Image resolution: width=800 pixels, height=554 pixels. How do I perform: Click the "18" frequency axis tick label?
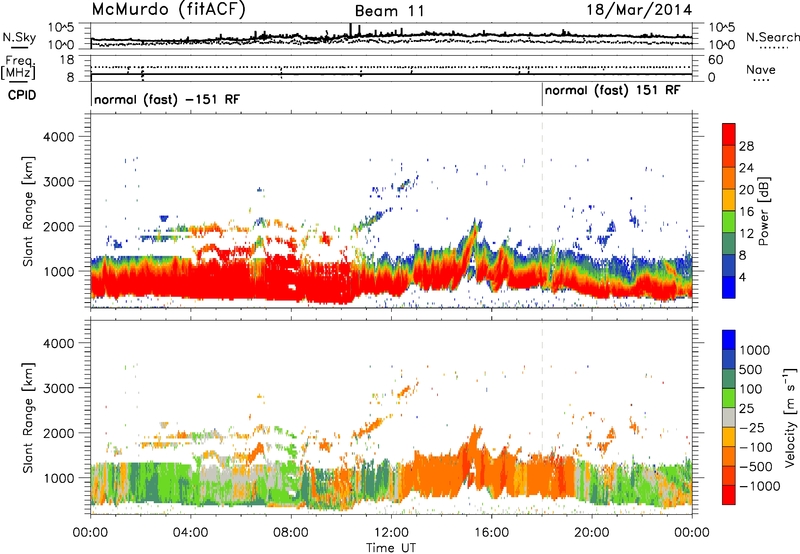pos(66,60)
